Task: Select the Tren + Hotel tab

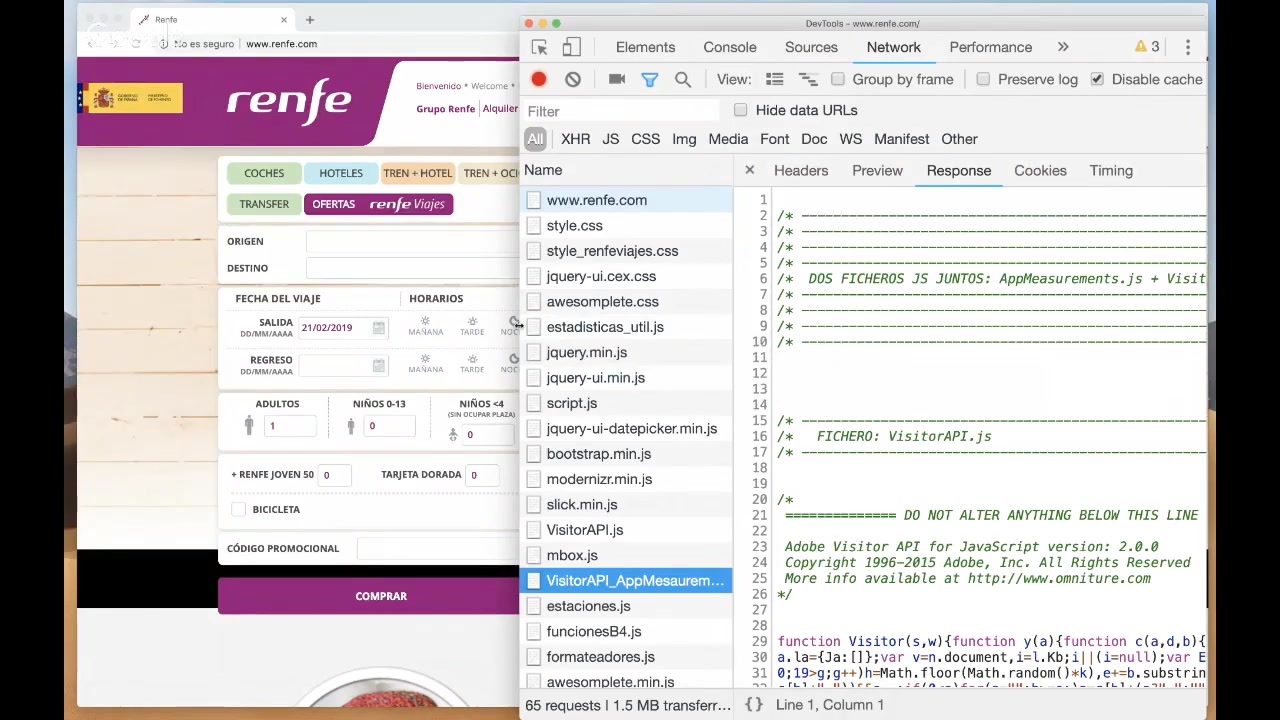Action: [418, 173]
